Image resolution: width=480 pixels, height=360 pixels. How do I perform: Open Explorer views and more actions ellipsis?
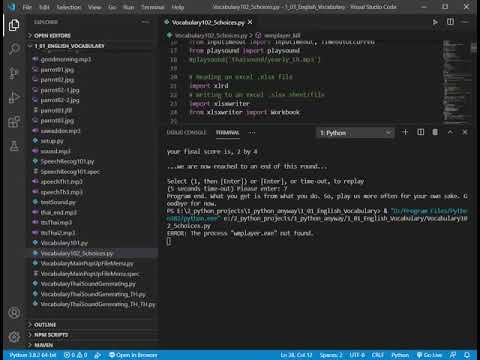tap(145, 22)
